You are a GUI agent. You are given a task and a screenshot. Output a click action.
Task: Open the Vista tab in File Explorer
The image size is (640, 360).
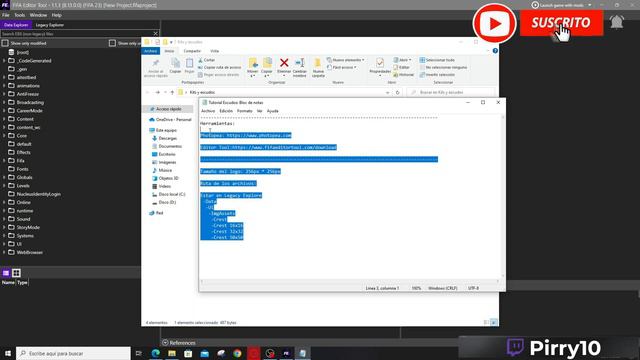215,51
